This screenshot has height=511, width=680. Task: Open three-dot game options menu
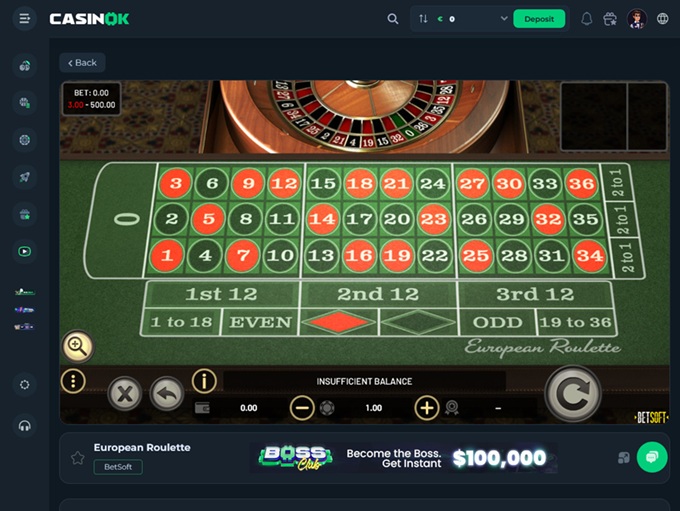click(x=73, y=381)
